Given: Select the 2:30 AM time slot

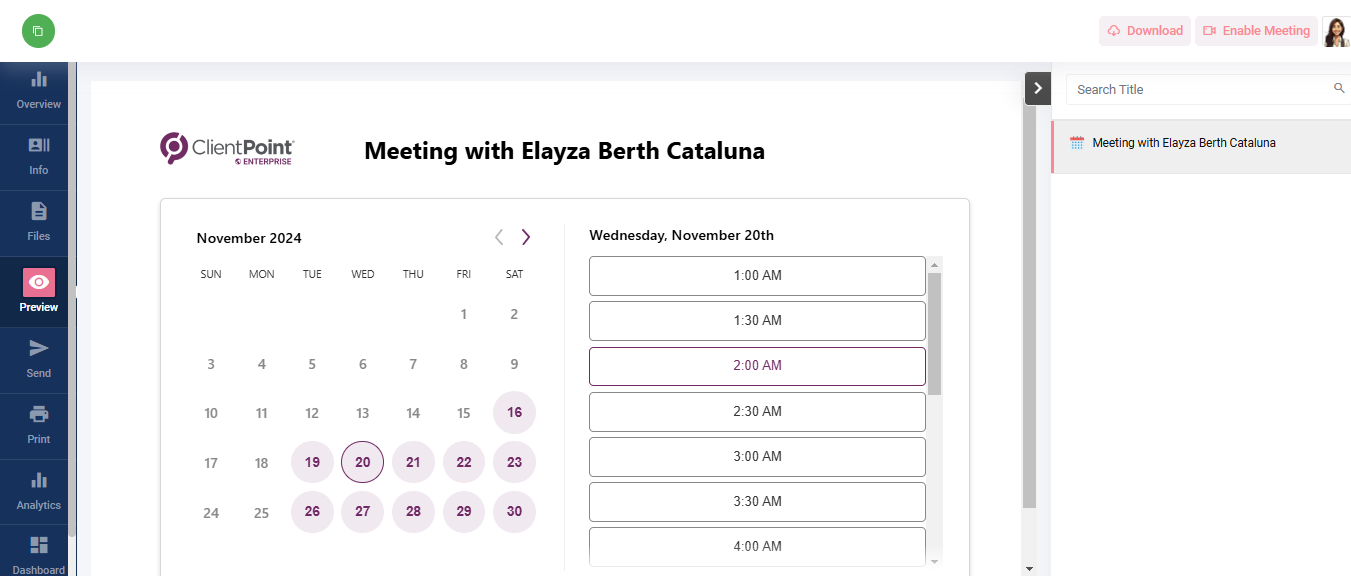Looking at the screenshot, I should point(757,411).
